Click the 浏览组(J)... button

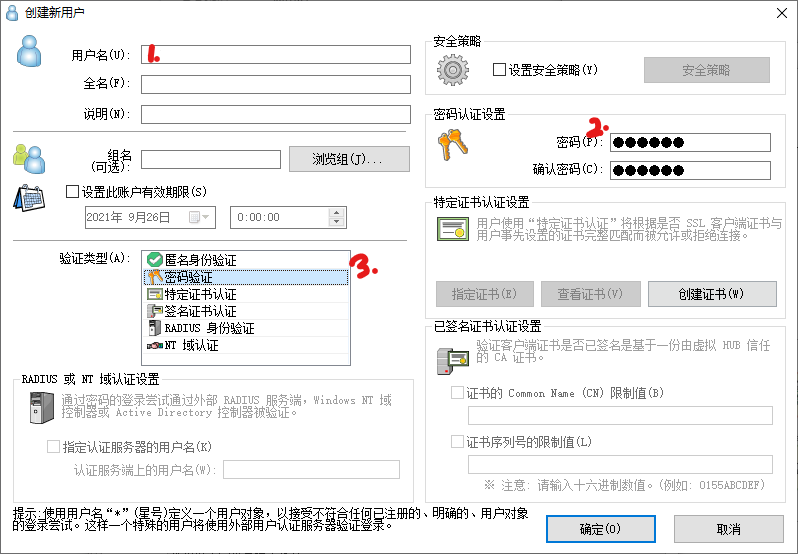pyautogui.click(x=349, y=159)
